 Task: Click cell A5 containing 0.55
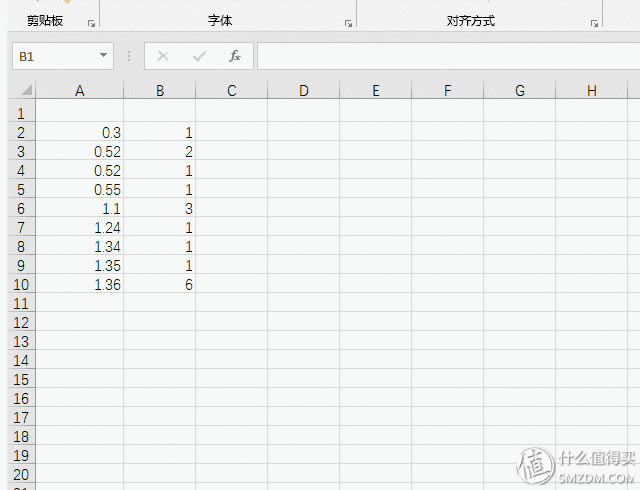[80, 189]
